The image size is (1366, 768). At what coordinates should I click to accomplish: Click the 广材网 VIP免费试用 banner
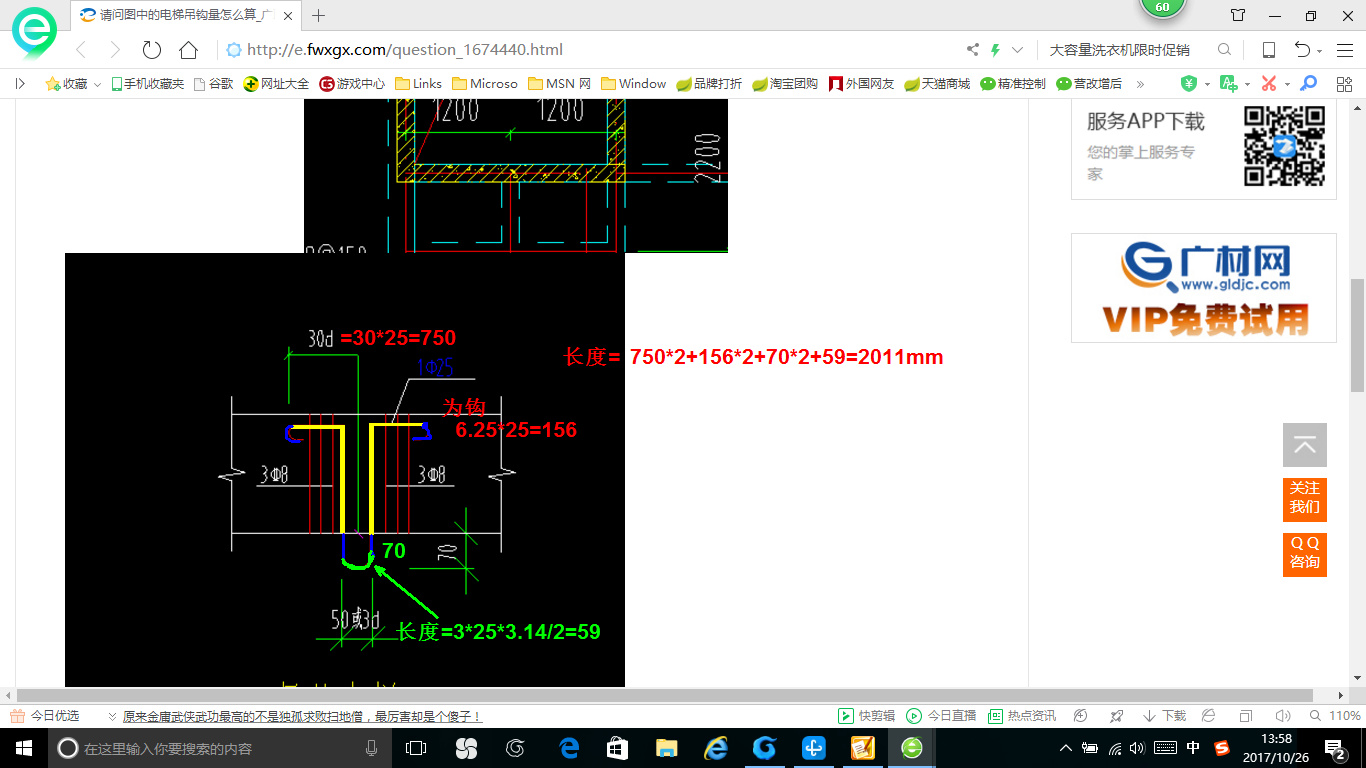point(1204,288)
